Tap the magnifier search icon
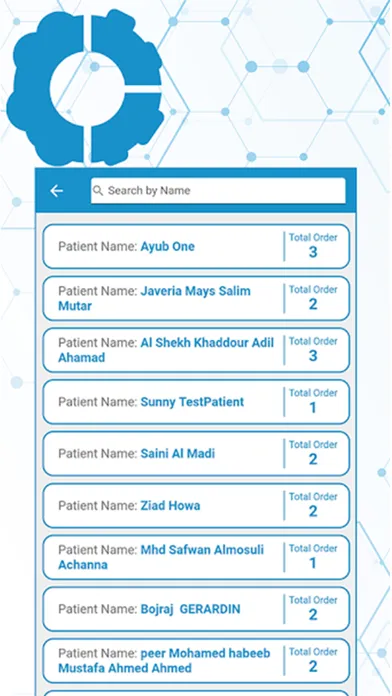392x696 pixels. [98, 191]
